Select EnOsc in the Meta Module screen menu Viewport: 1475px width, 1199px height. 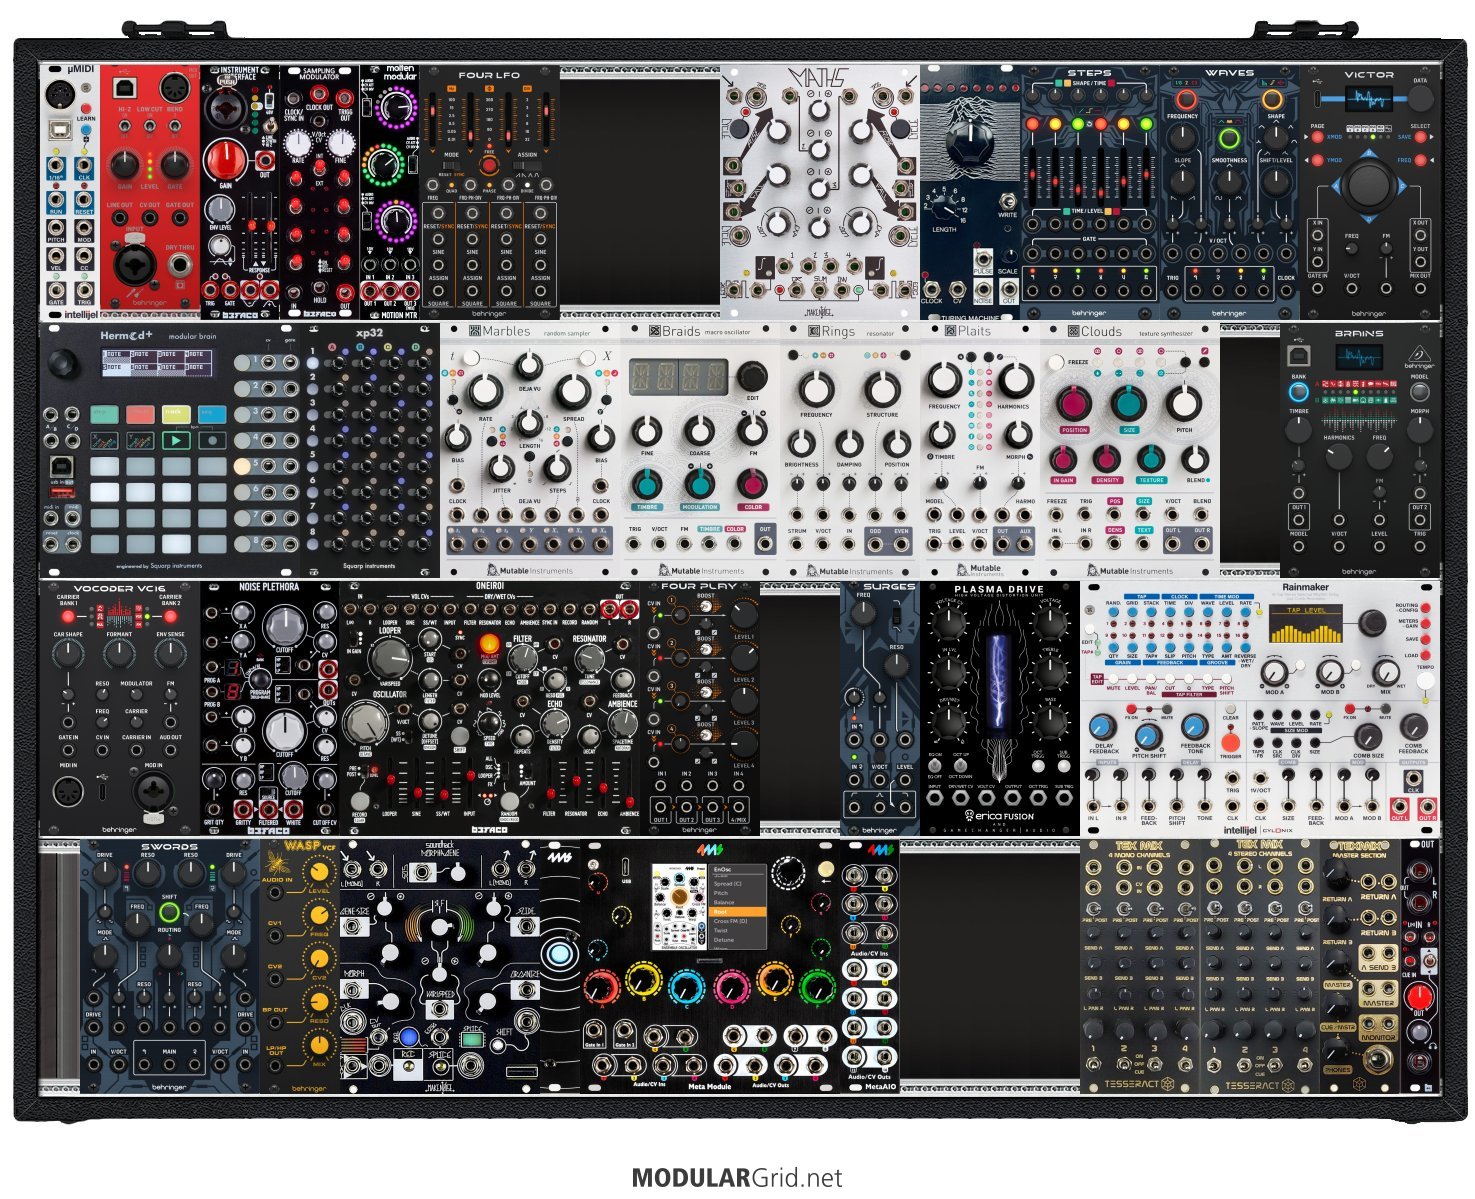pyautogui.click(x=722, y=870)
